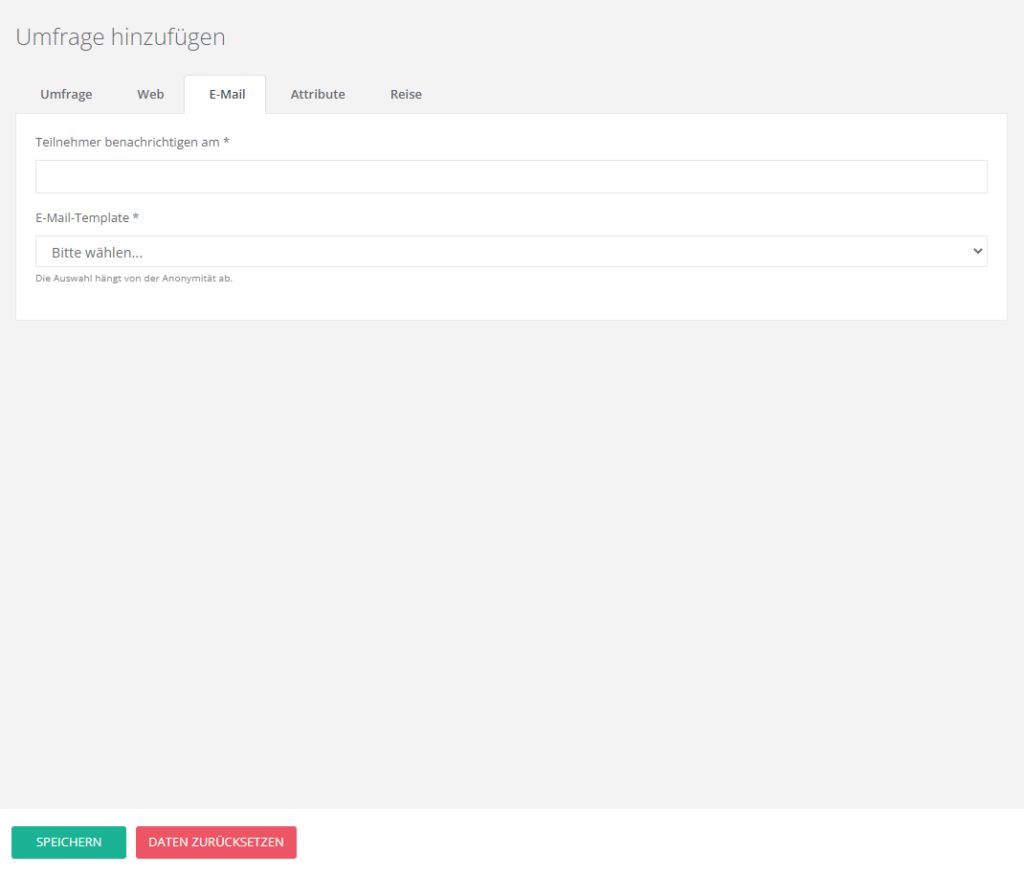The width and height of the screenshot is (1024, 876).
Task: Click the Anonymität hint text below dropdown
Action: pos(134,278)
